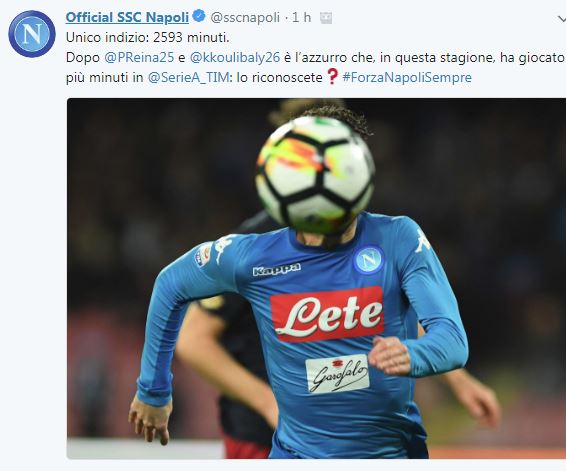Screen dimensions: 566x471
Task: Click tweet text "Unico indizio: 2593 minuti."
Action: tap(148, 38)
